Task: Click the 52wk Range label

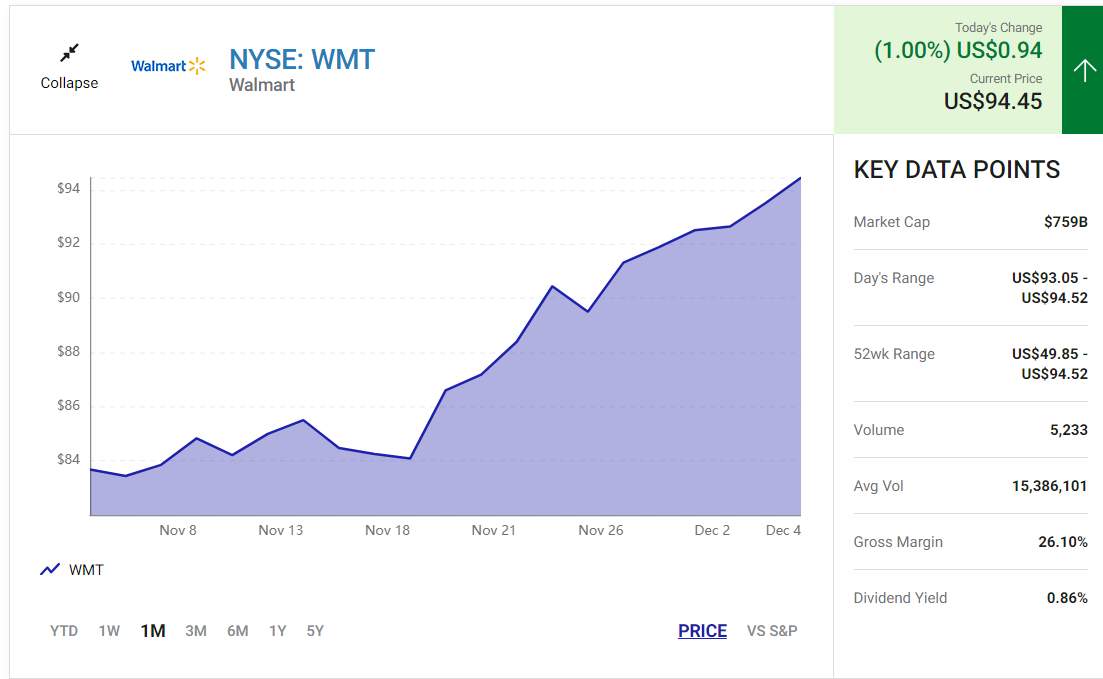Action: 893,354
